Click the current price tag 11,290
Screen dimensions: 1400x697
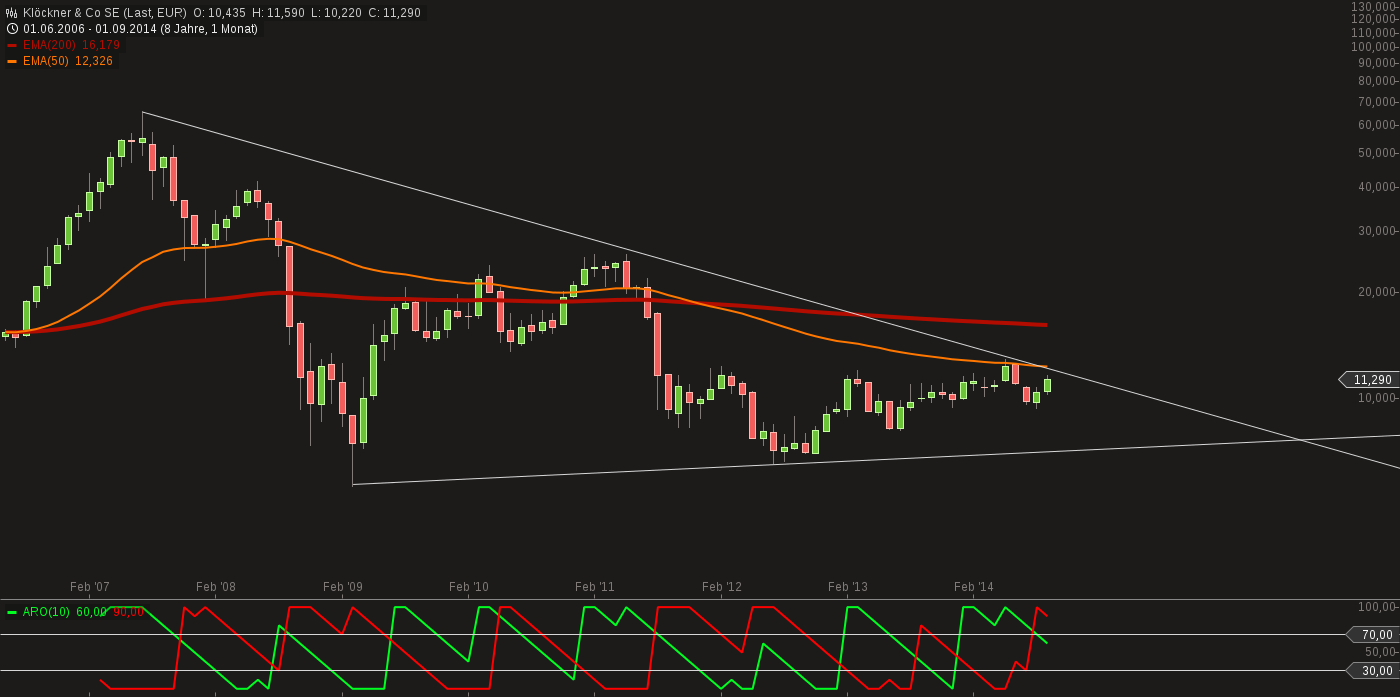[1371, 380]
